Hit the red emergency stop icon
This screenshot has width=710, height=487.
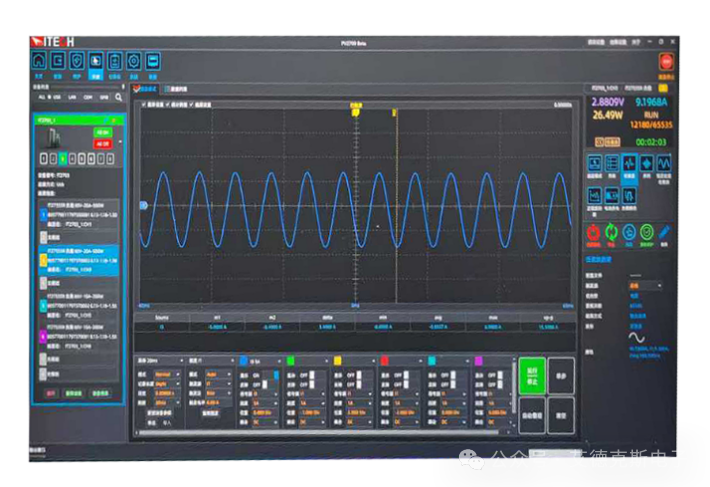point(666,62)
